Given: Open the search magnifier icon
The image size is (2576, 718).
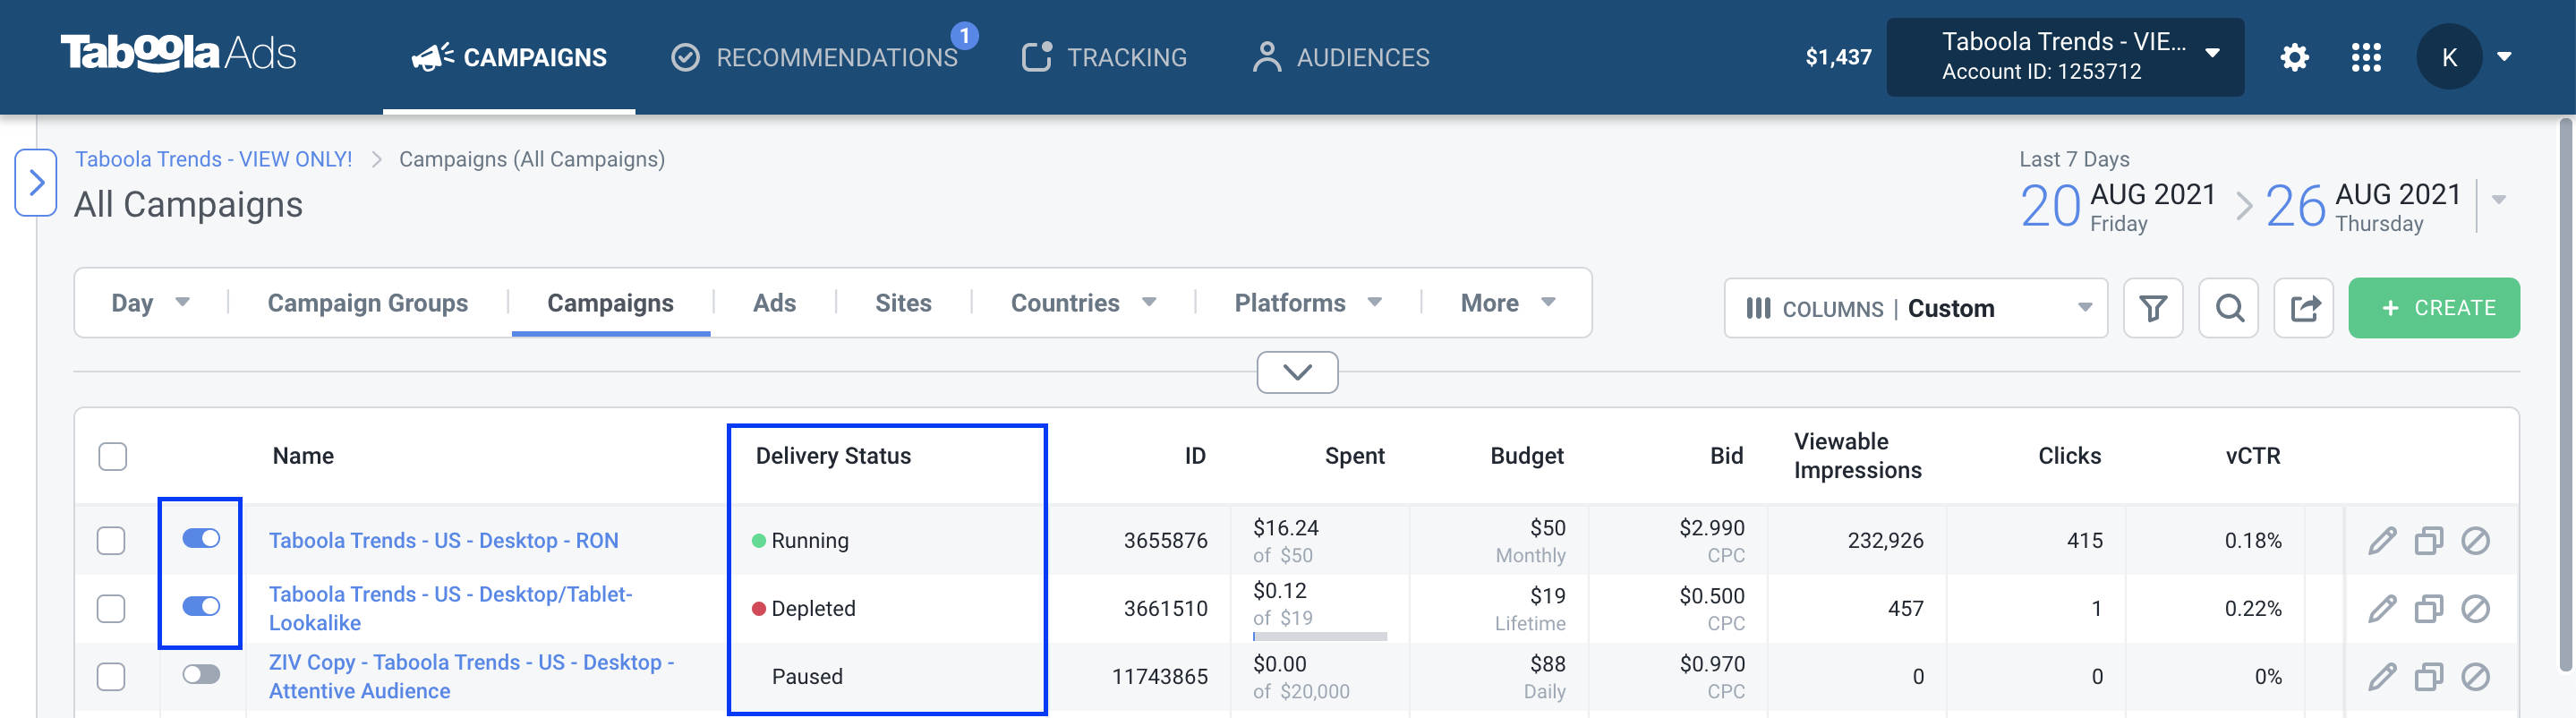Looking at the screenshot, I should tap(2229, 308).
